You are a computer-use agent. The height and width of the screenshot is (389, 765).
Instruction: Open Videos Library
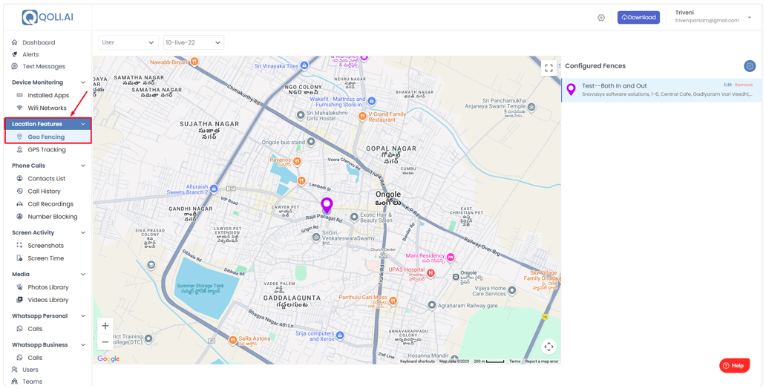[48, 300]
